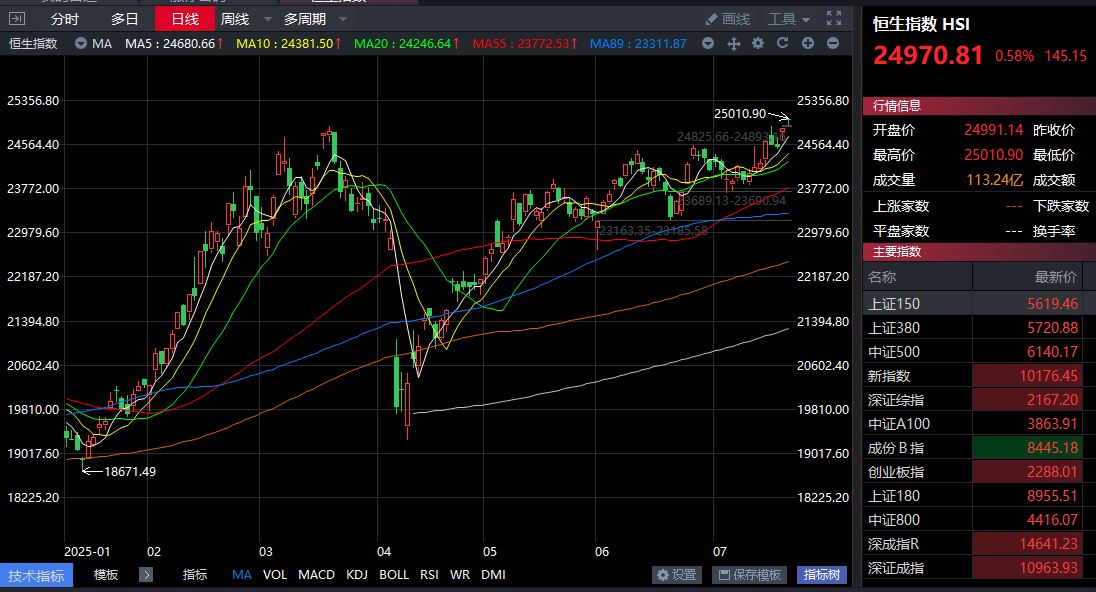Image resolution: width=1096 pixels, height=592 pixels.
Task: Zoom out chart with minus icon
Action: tap(832, 43)
